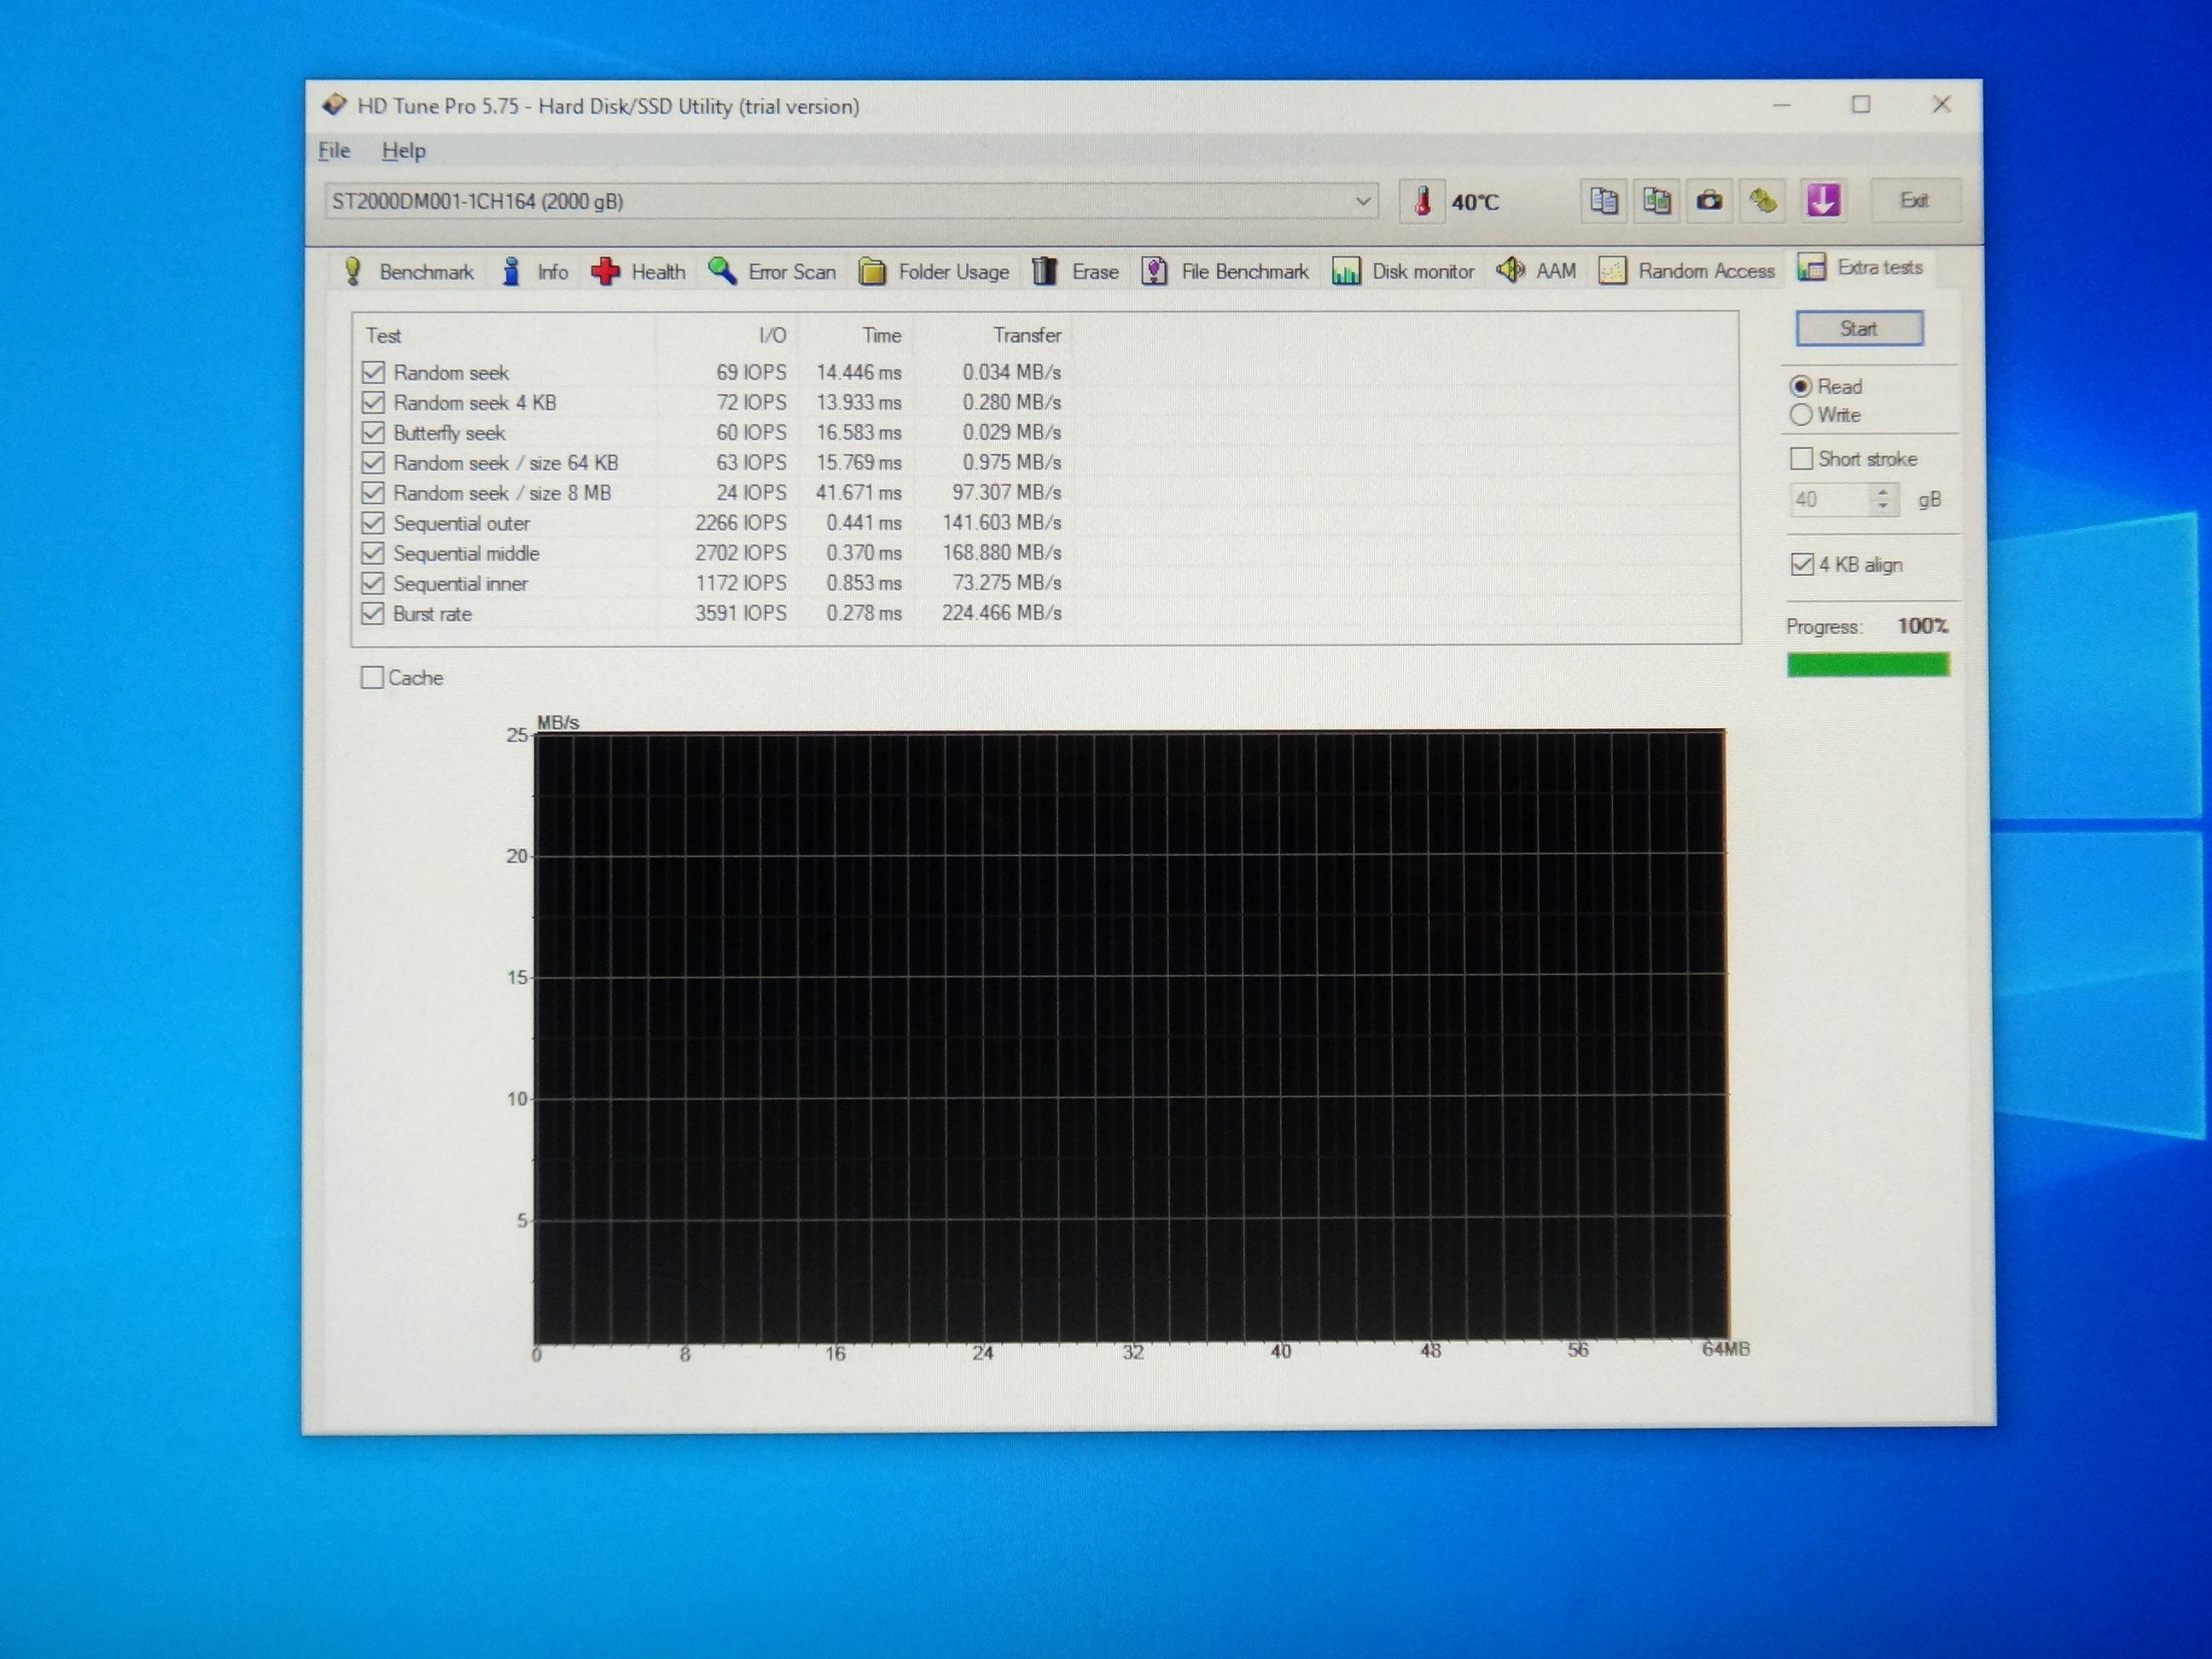Uncheck the Sequential outer test
The width and height of the screenshot is (2212, 1659).
click(373, 523)
